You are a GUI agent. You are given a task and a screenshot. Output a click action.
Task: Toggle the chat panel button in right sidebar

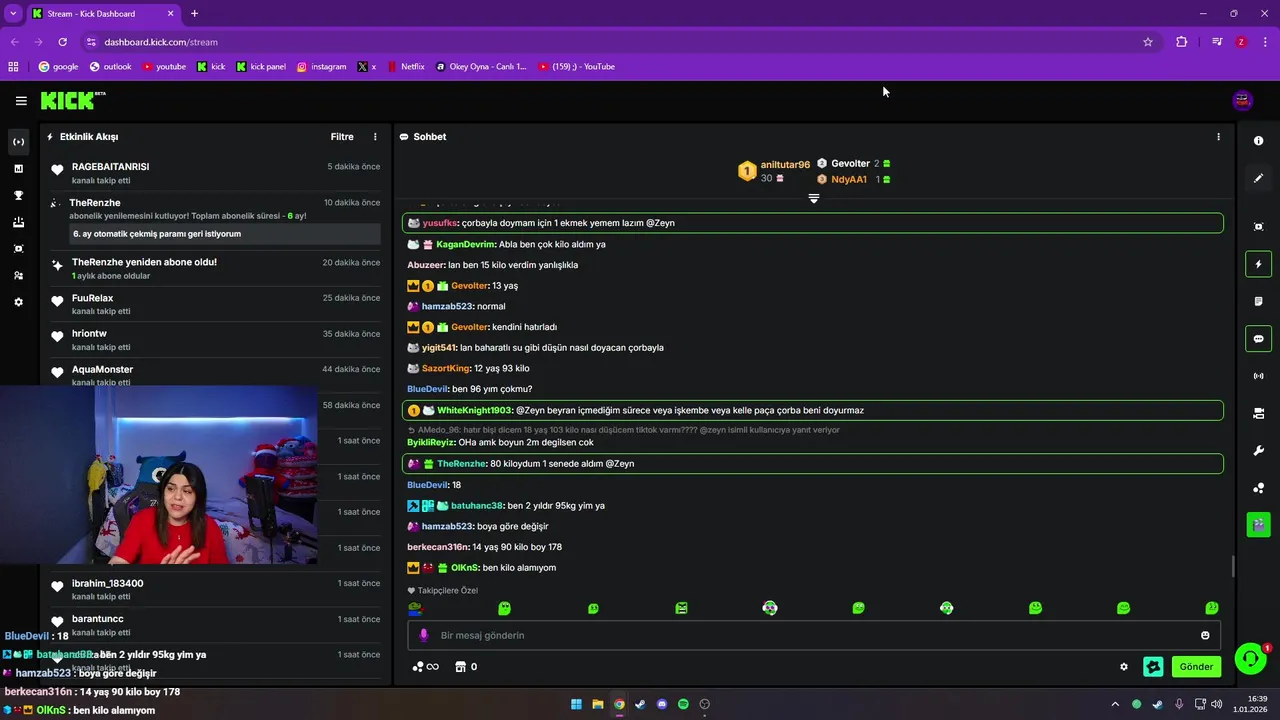coord(1258,339)
